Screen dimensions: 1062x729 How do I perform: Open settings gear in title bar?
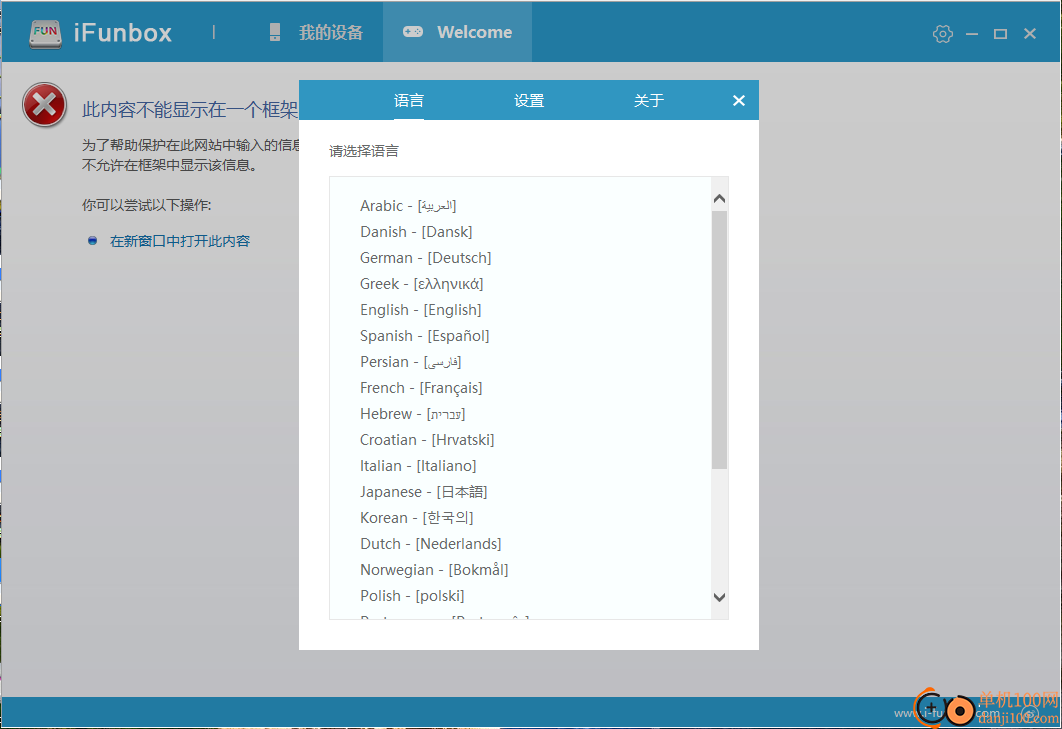[x=942, y=33]
